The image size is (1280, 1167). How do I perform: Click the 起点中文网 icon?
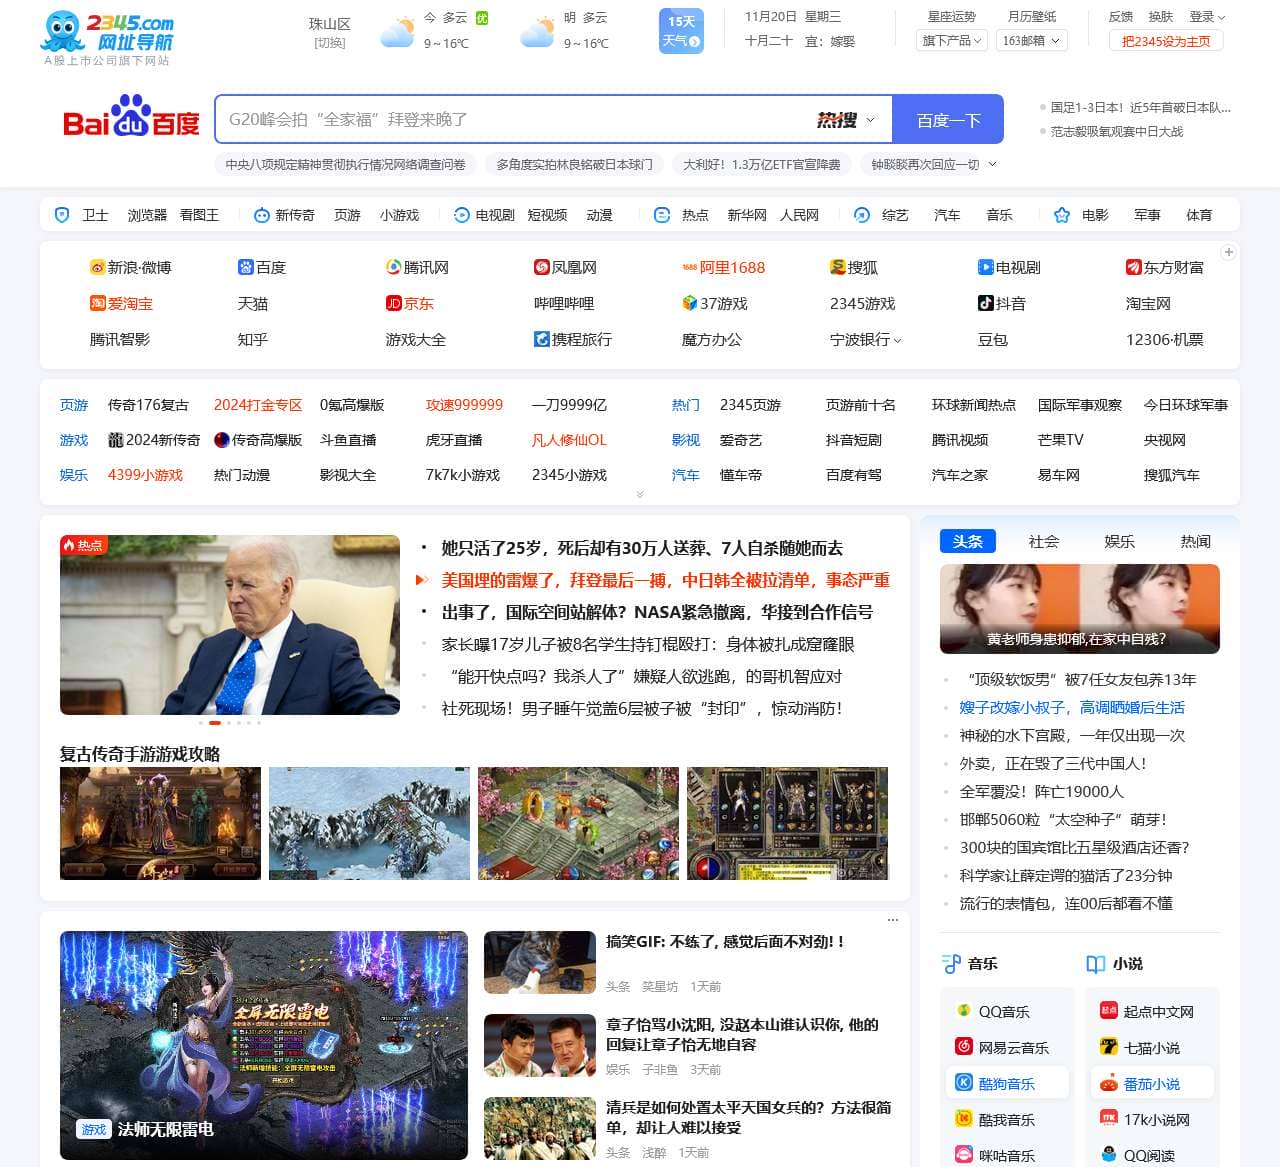(1109, 1011)
